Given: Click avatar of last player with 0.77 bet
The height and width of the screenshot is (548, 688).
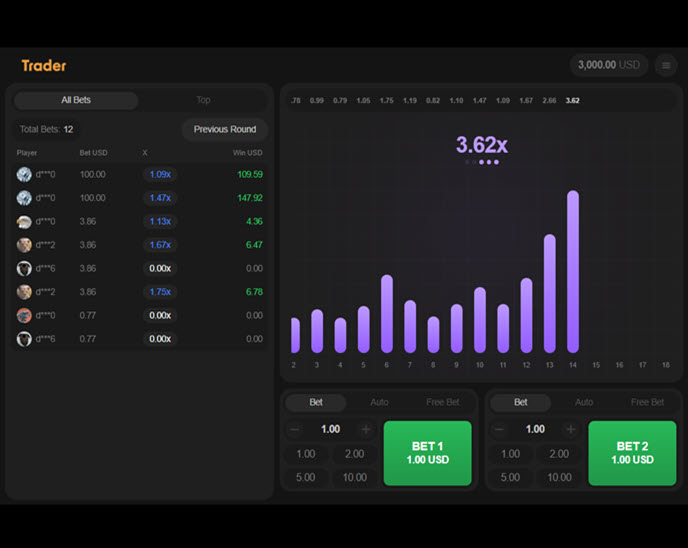Looking at the screenshot, I should [24, 339].
